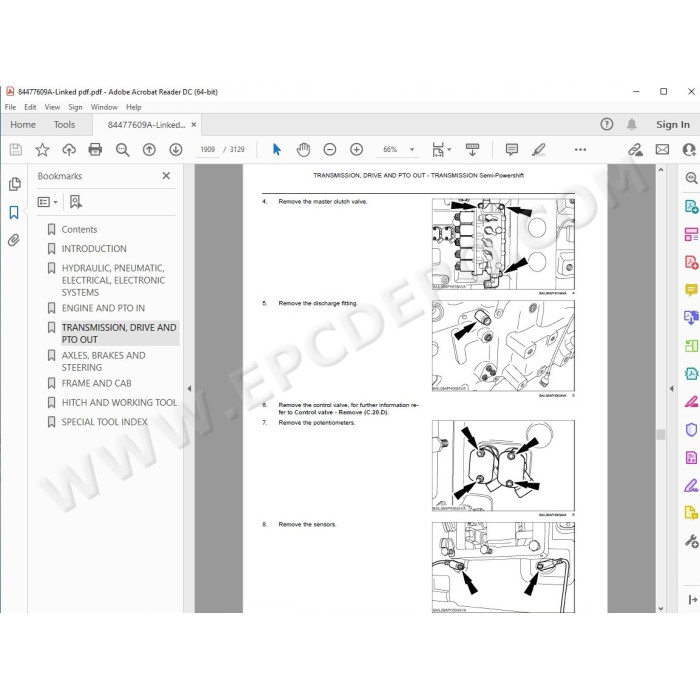The image size is (700, 700).
Task: Zoom out with minus button
Action: click(330, 150)
